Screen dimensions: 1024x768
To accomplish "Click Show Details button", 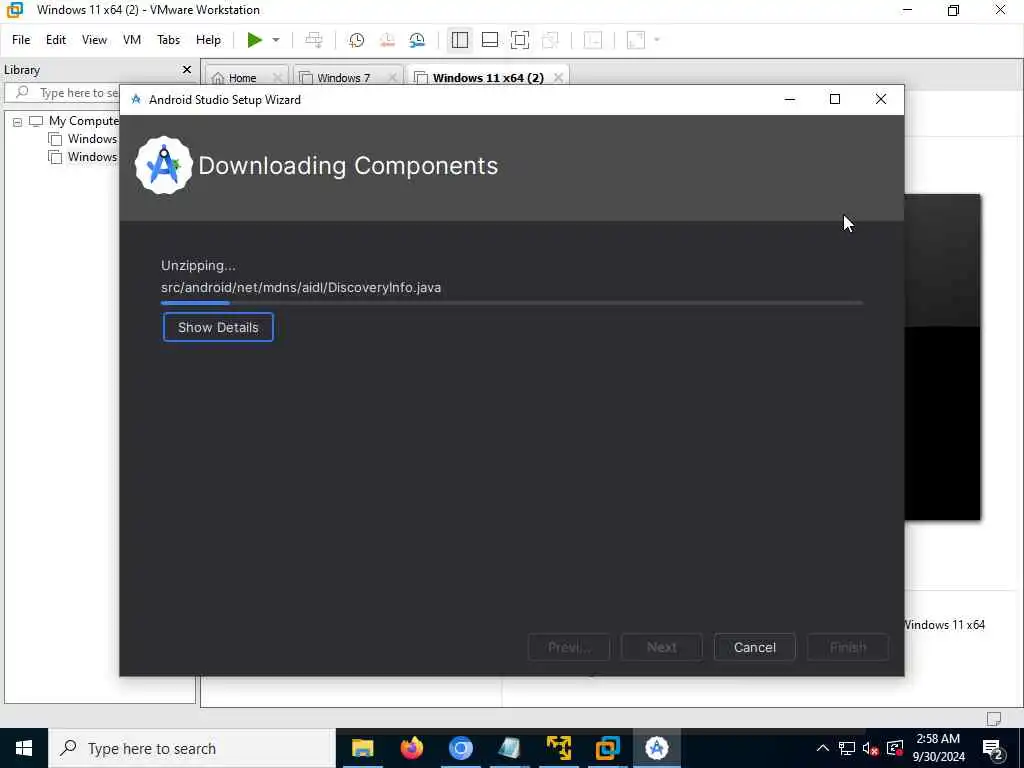I will tap(218, 327).
